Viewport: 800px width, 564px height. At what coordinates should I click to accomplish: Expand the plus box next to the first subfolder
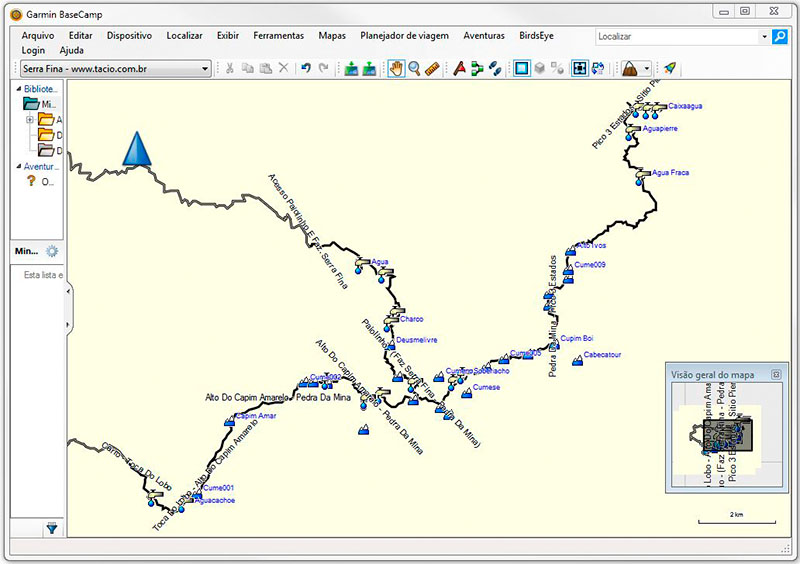point(30,120)
